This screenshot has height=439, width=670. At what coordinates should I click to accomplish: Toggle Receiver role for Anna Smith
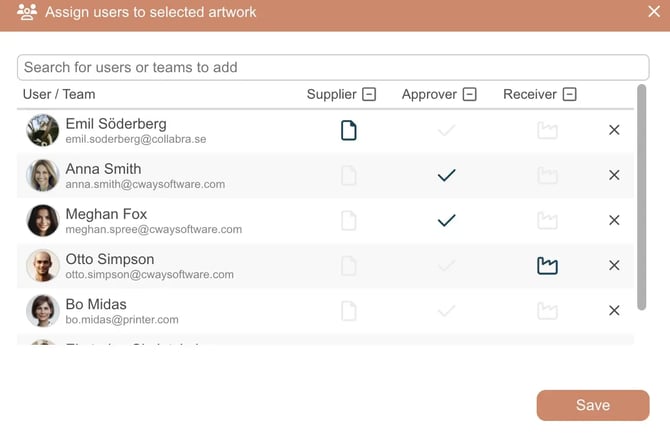click(x=547, y=176)
